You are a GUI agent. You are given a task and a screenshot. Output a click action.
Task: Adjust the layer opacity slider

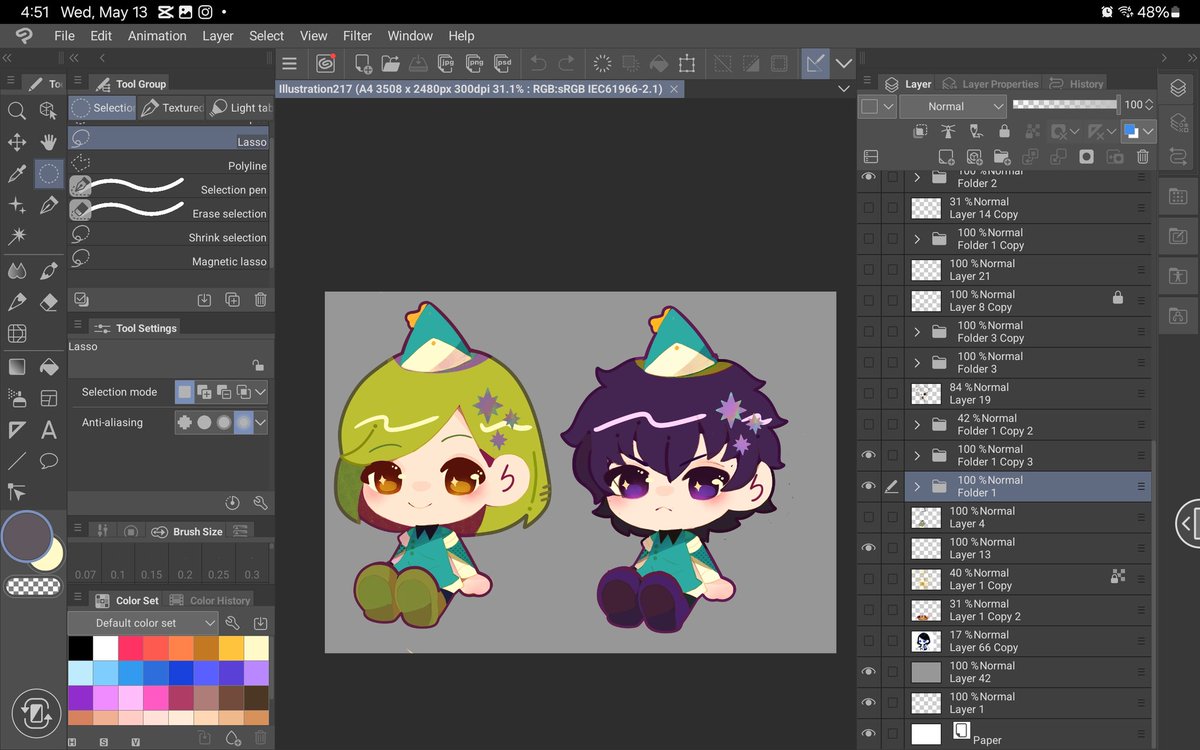(x=1065, y=104)
